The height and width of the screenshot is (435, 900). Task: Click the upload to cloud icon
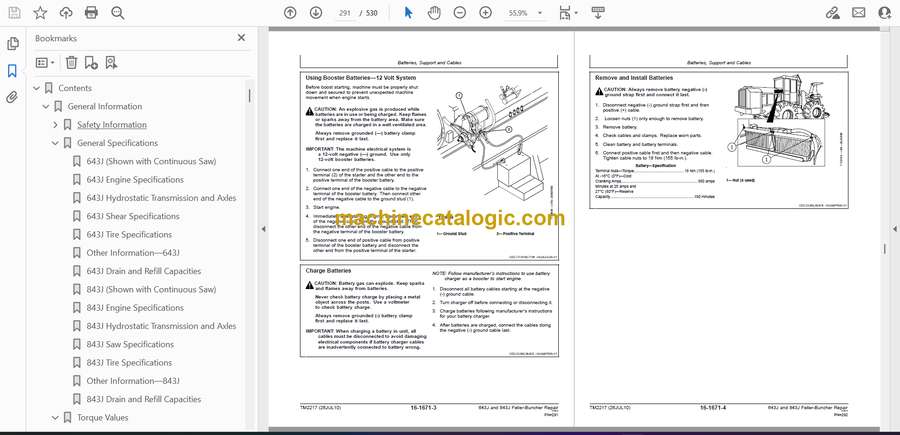point(66,13)
